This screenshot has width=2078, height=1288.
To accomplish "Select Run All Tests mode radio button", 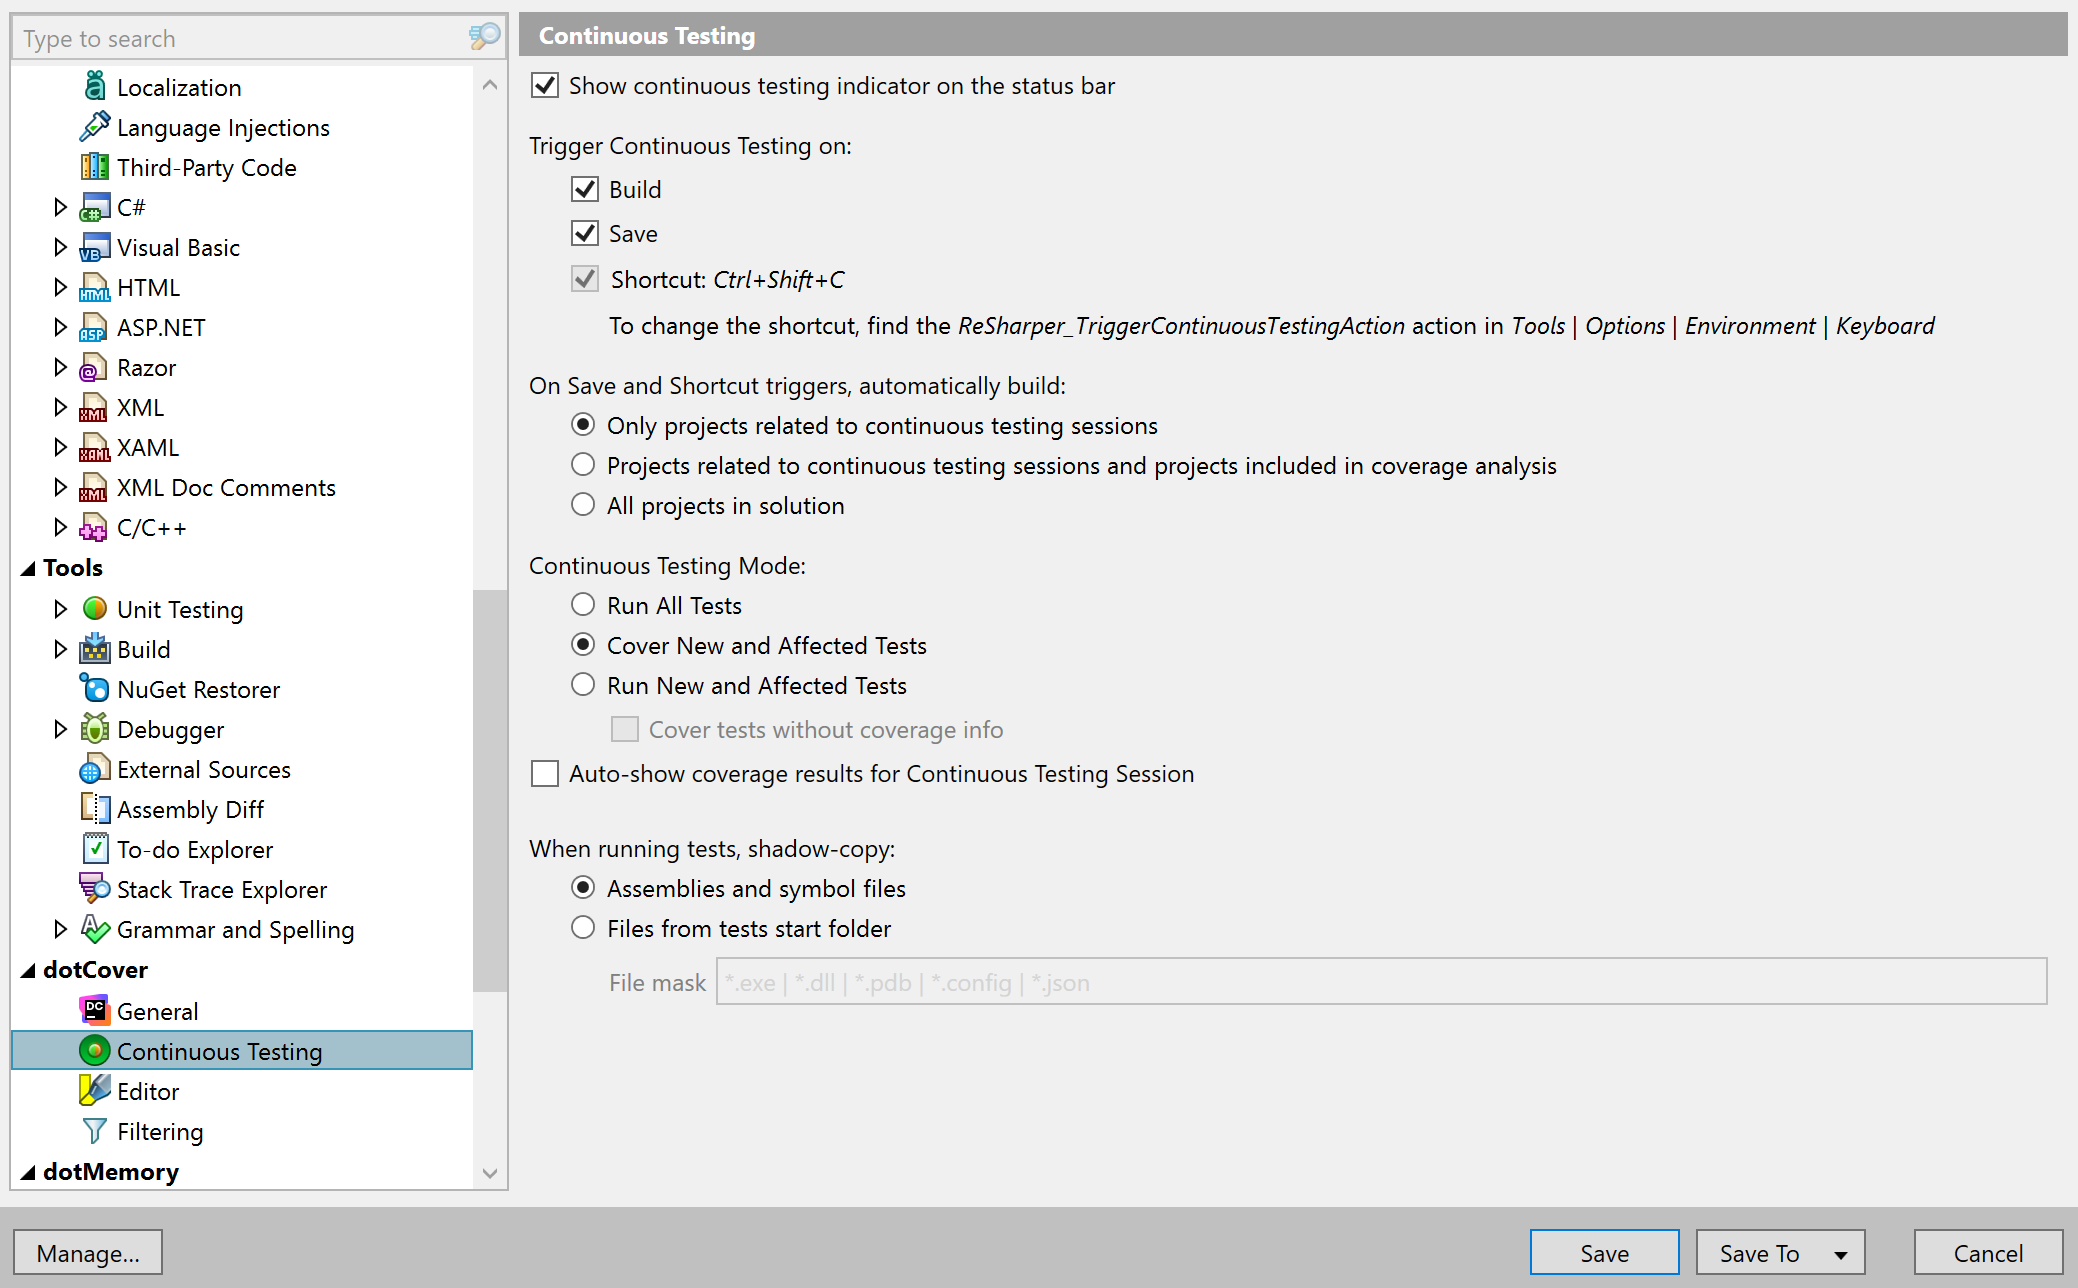I will click(583, 605).
